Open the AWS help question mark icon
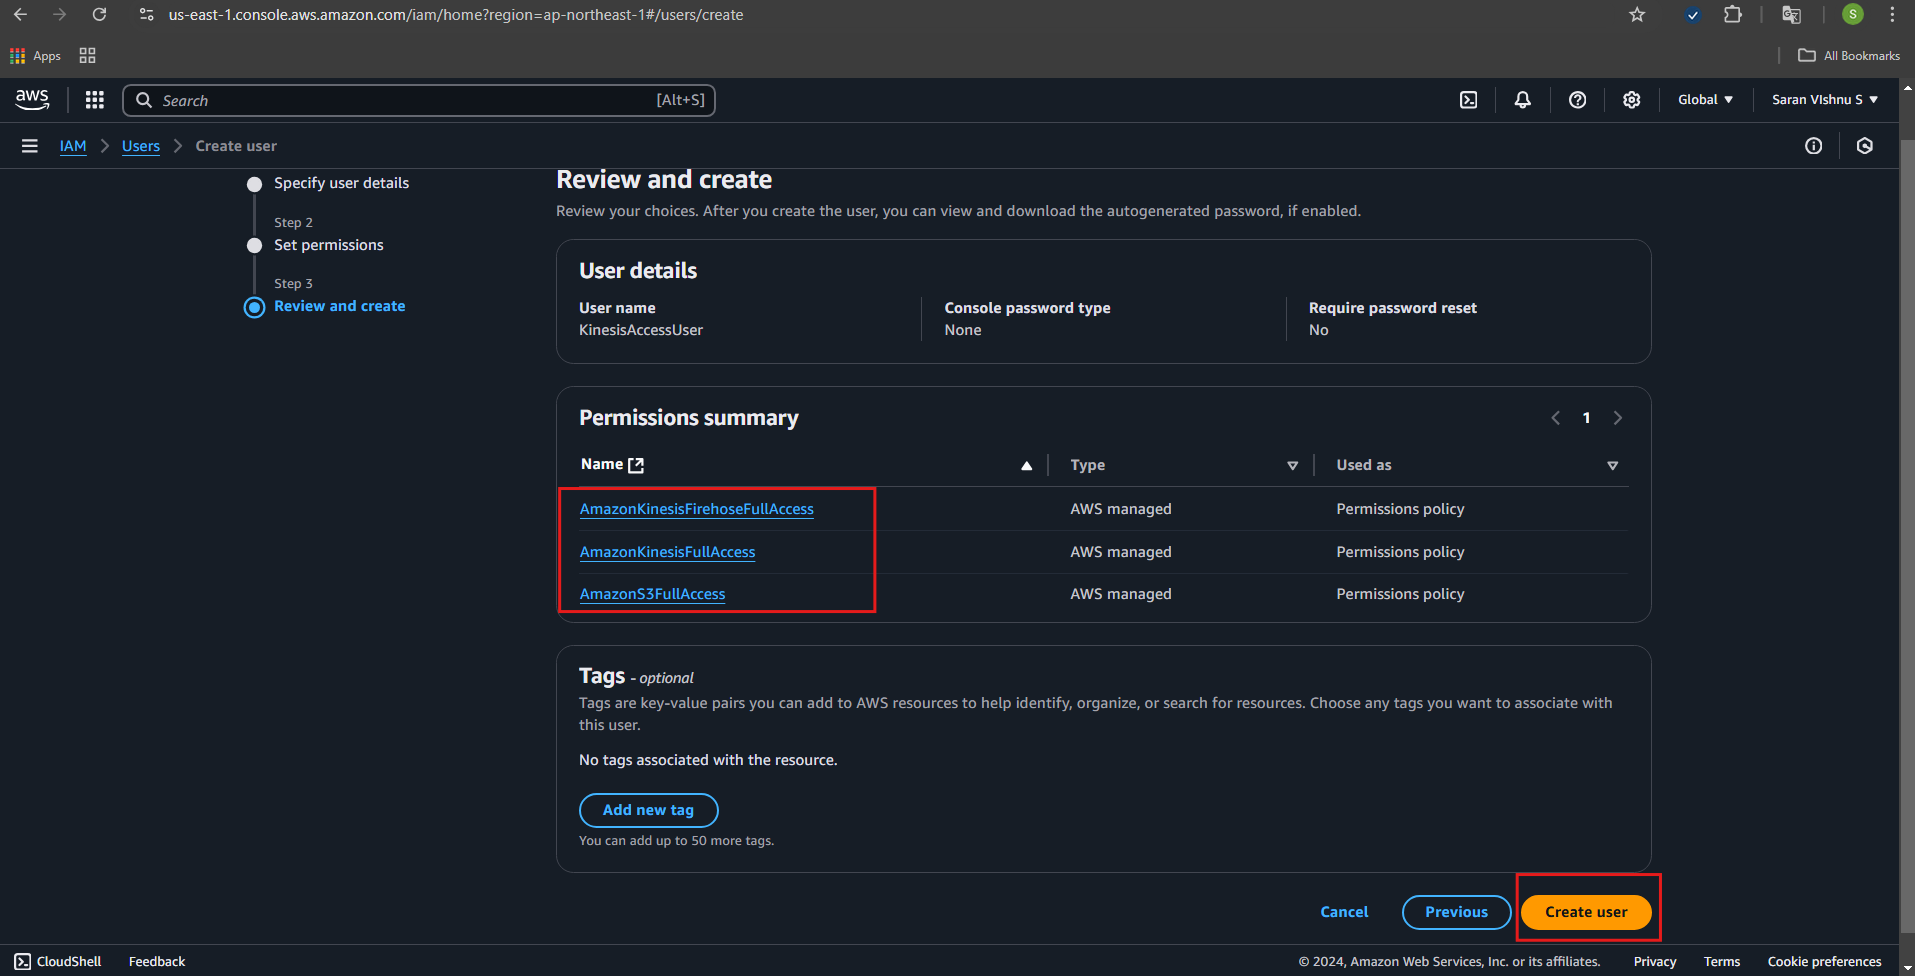Viewport: 1915px width, 976px height. click(1577, 100)
